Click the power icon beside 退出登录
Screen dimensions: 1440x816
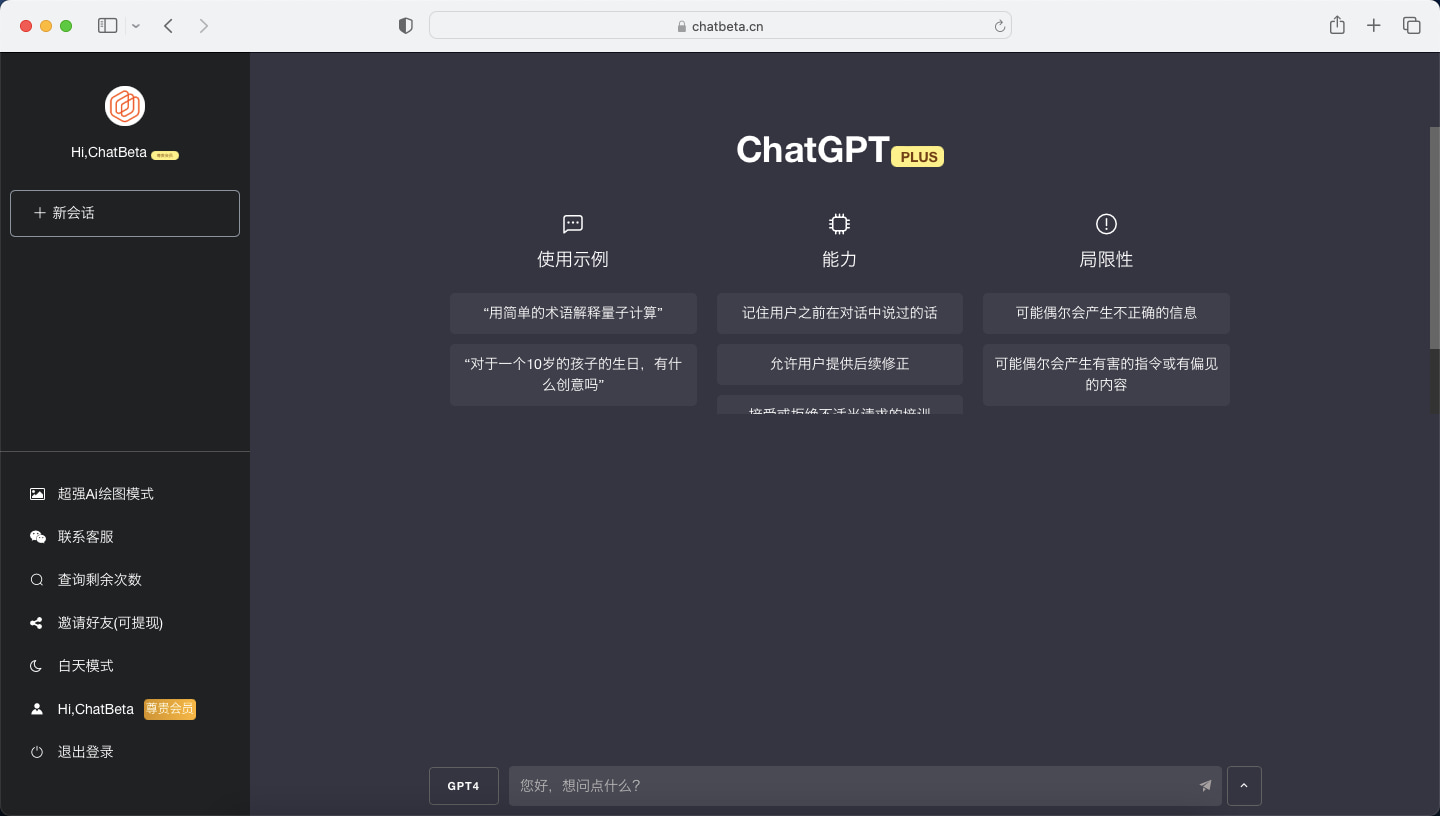[x=36, y=751]
